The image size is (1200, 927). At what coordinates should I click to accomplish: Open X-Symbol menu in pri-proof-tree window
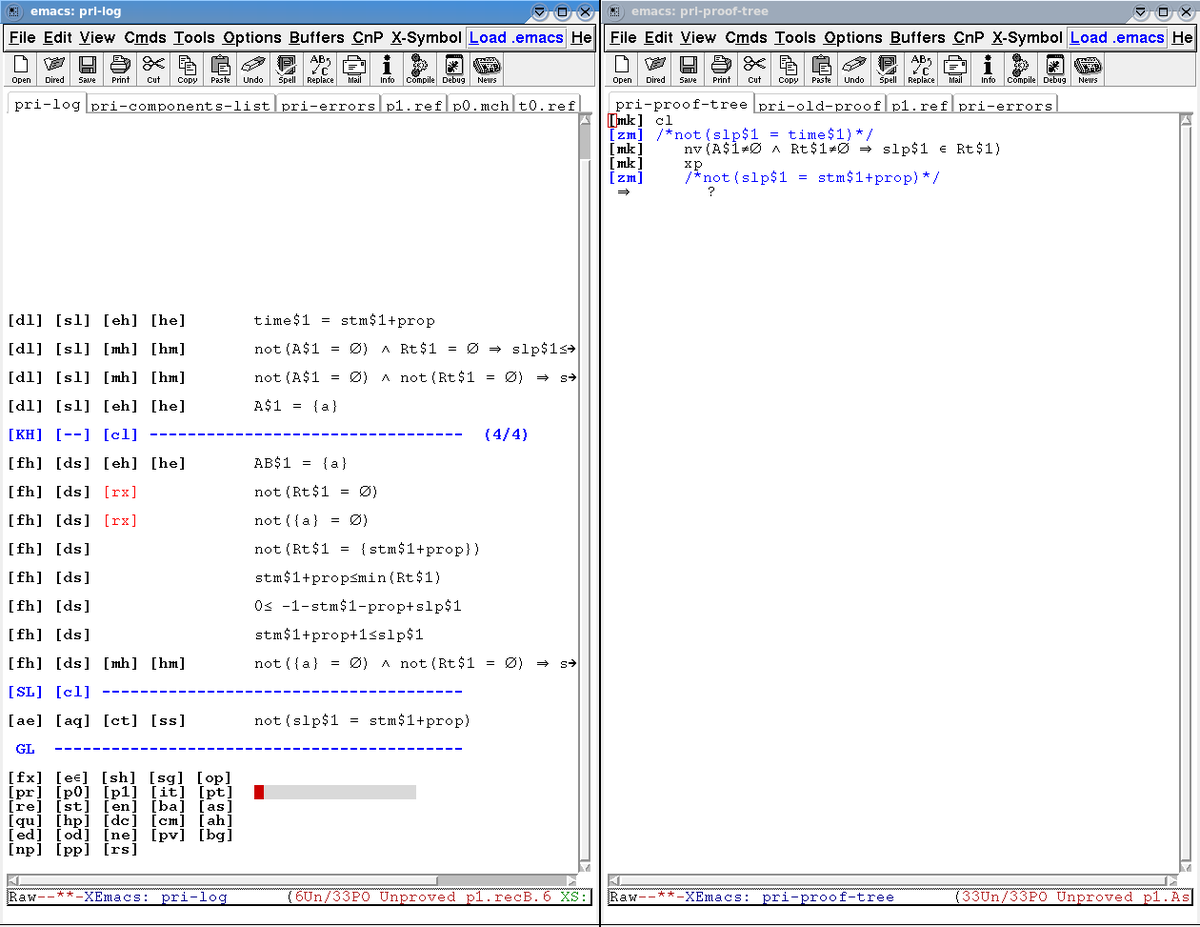point(1027,37)
